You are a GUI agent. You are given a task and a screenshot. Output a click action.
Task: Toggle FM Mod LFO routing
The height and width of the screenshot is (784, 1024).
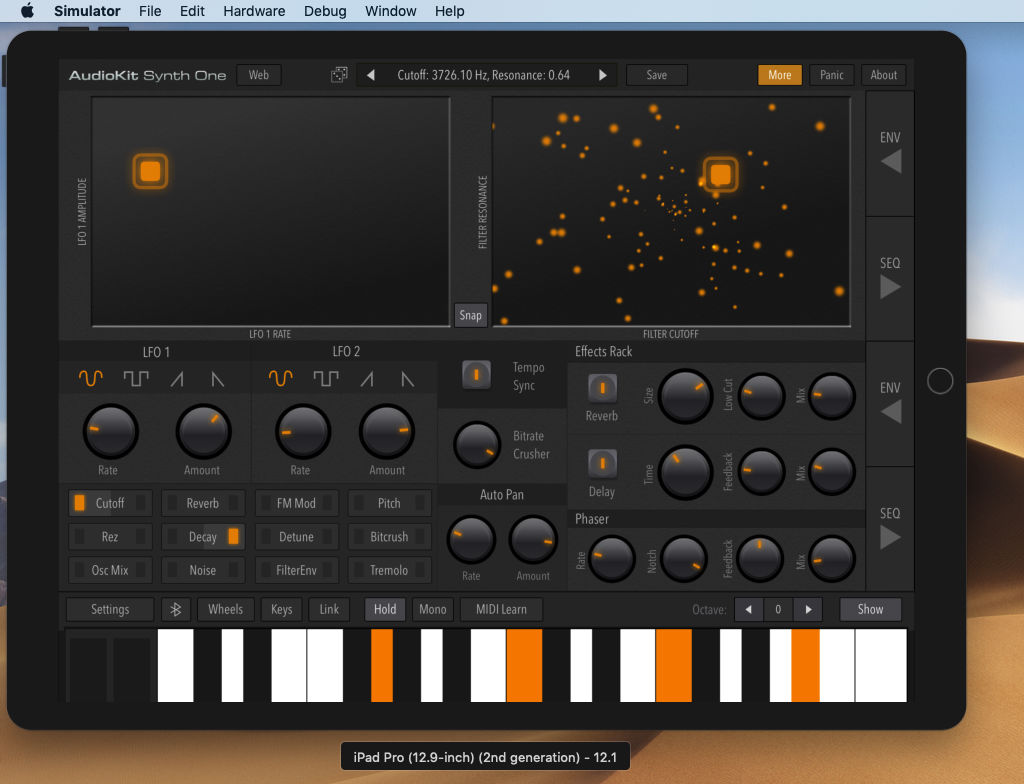click(296, 503)
